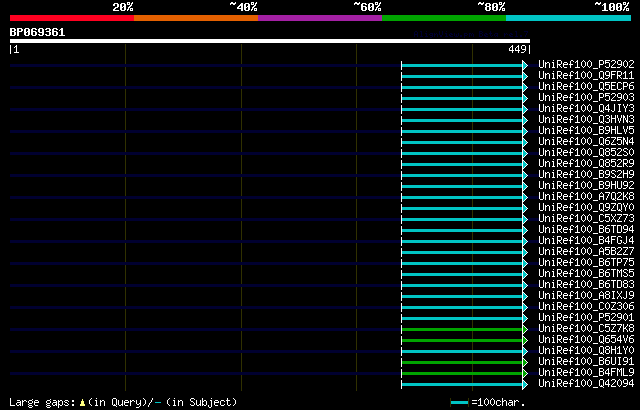Click the ~80% identity legend label
The width and height of the screenshot is (640, 410).
coord(492,7)
